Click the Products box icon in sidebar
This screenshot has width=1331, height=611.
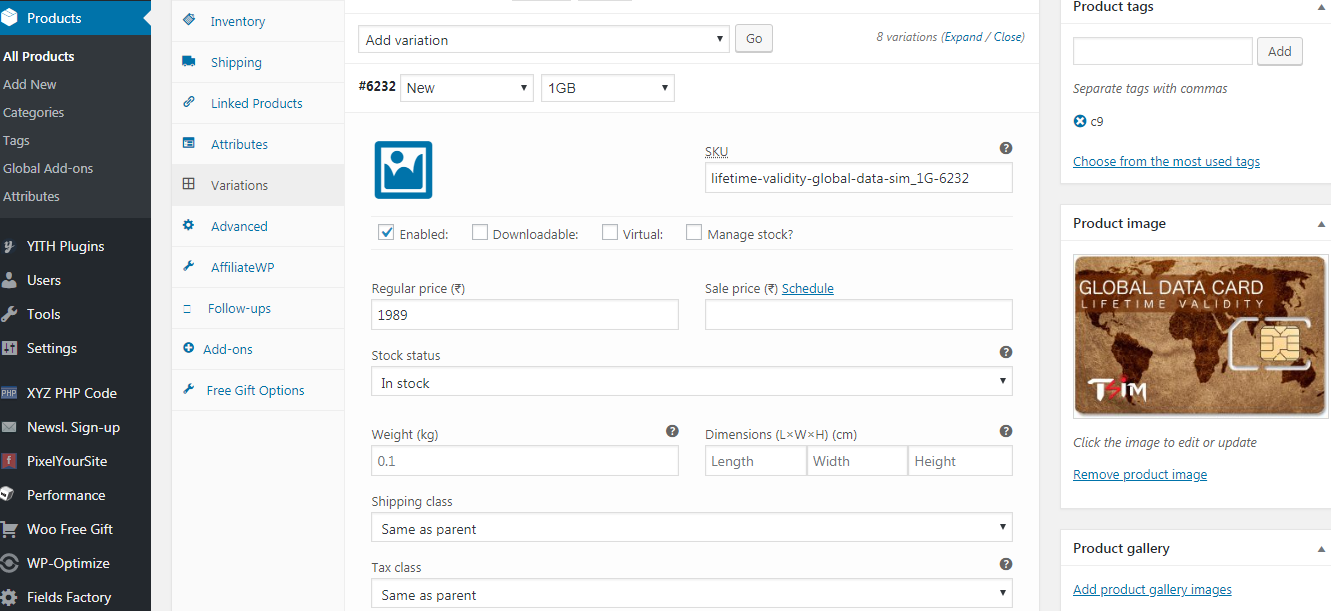(x=10, y=18)
